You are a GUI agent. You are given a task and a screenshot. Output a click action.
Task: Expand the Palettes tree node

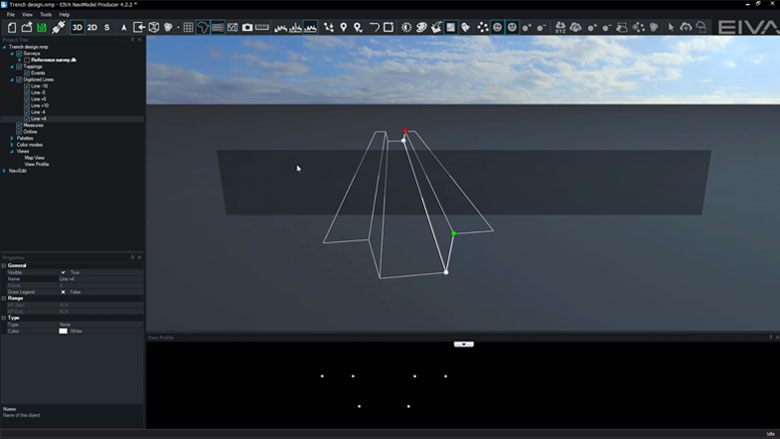(x=12, y=138)
